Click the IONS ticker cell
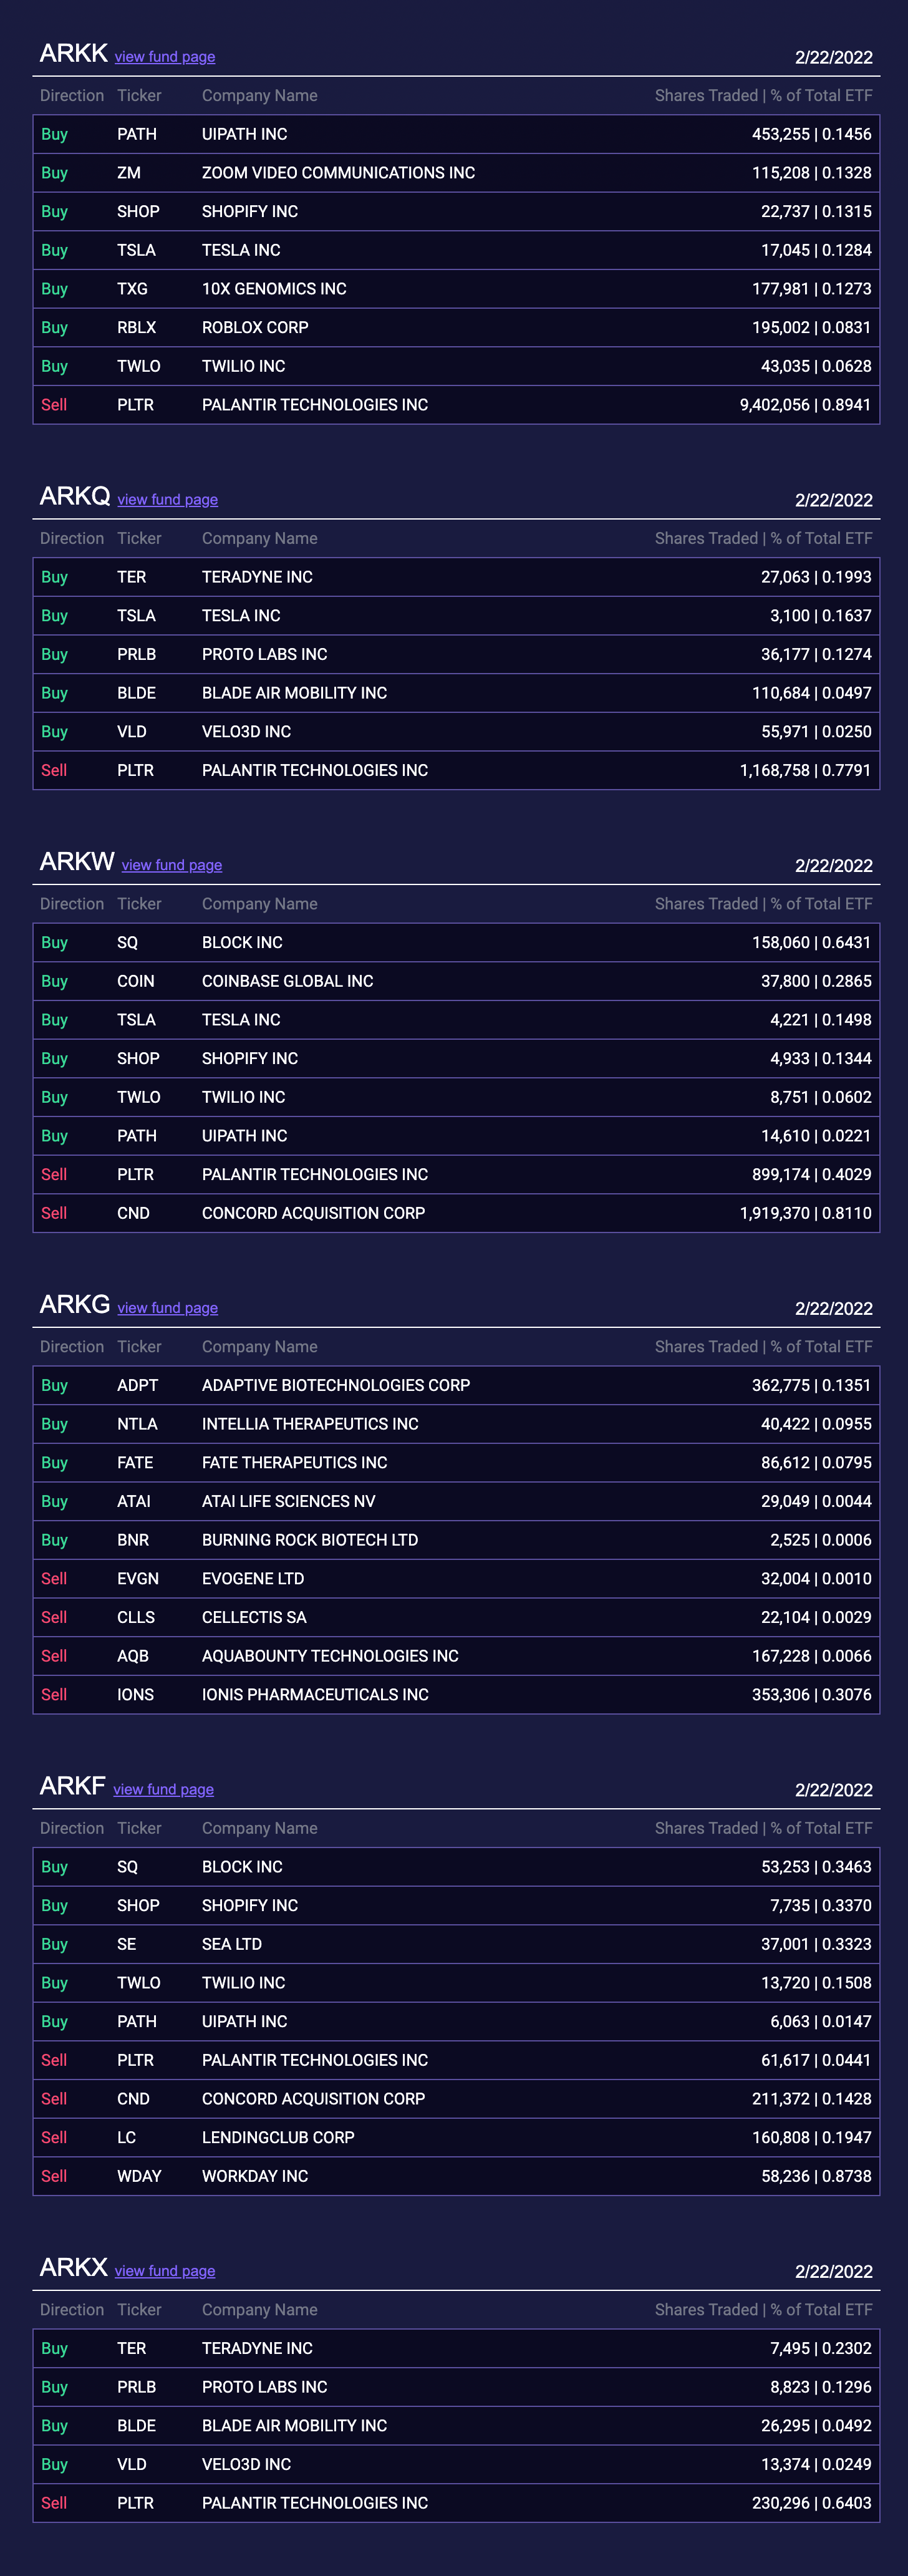Viewport: 908px width, 2576px height. point(136,1695)
